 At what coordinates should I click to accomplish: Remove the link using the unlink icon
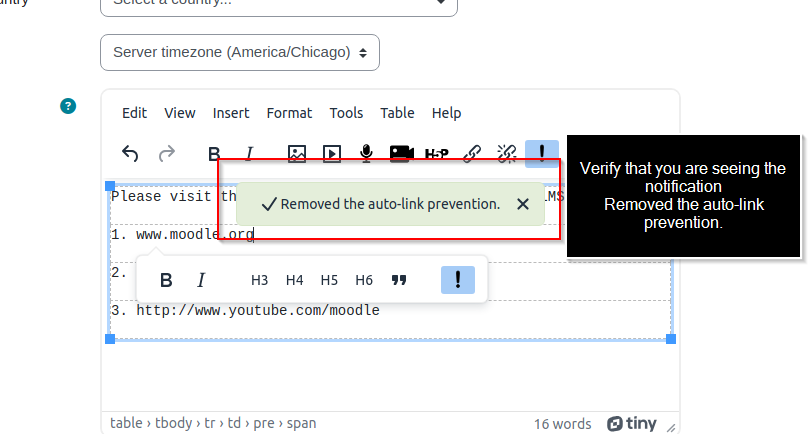tap(507, 154)
